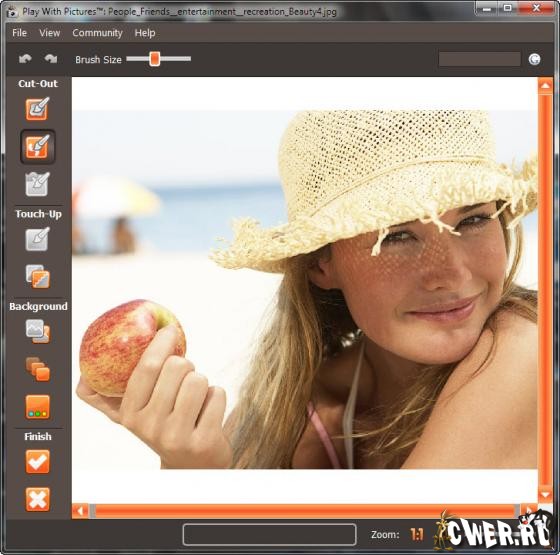Close the Play With Pictures window
Screen dimensions: 560x555
point(536,8)
